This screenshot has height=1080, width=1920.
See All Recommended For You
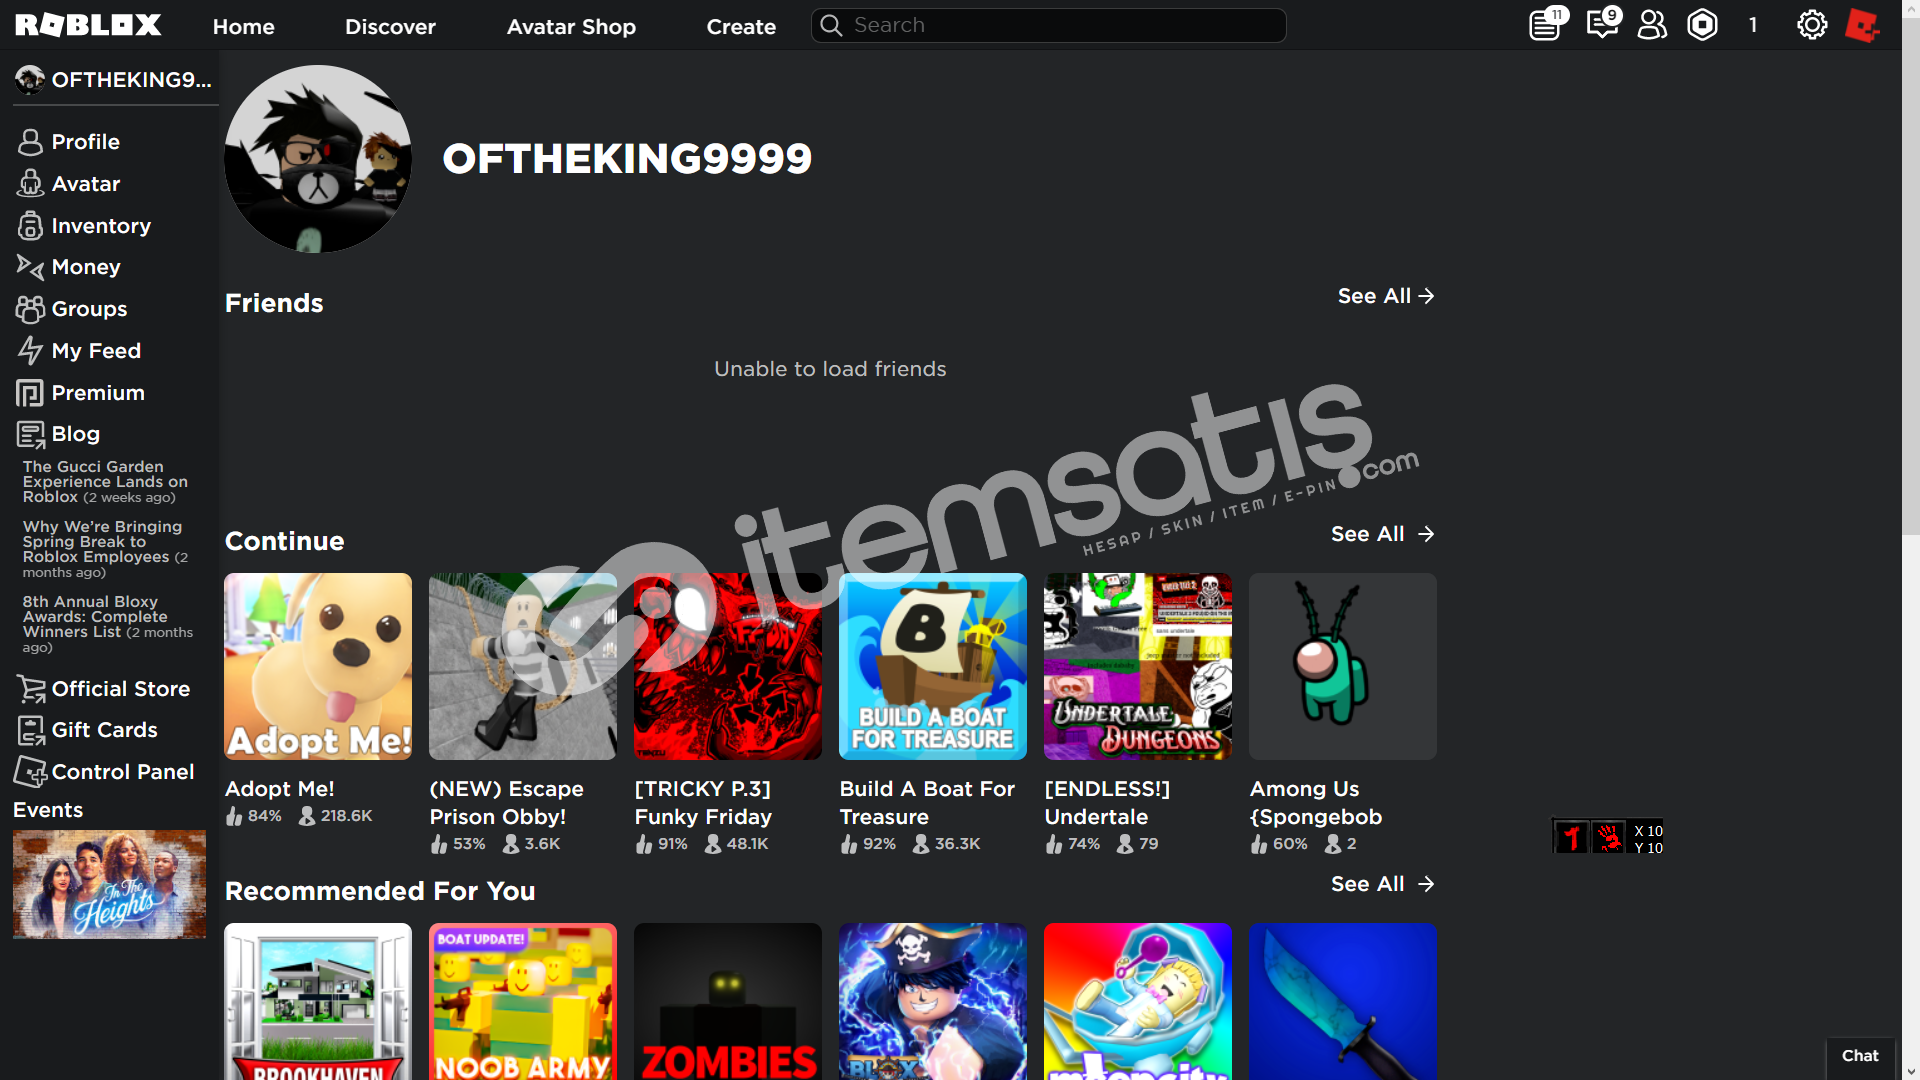coord(1382,884)
